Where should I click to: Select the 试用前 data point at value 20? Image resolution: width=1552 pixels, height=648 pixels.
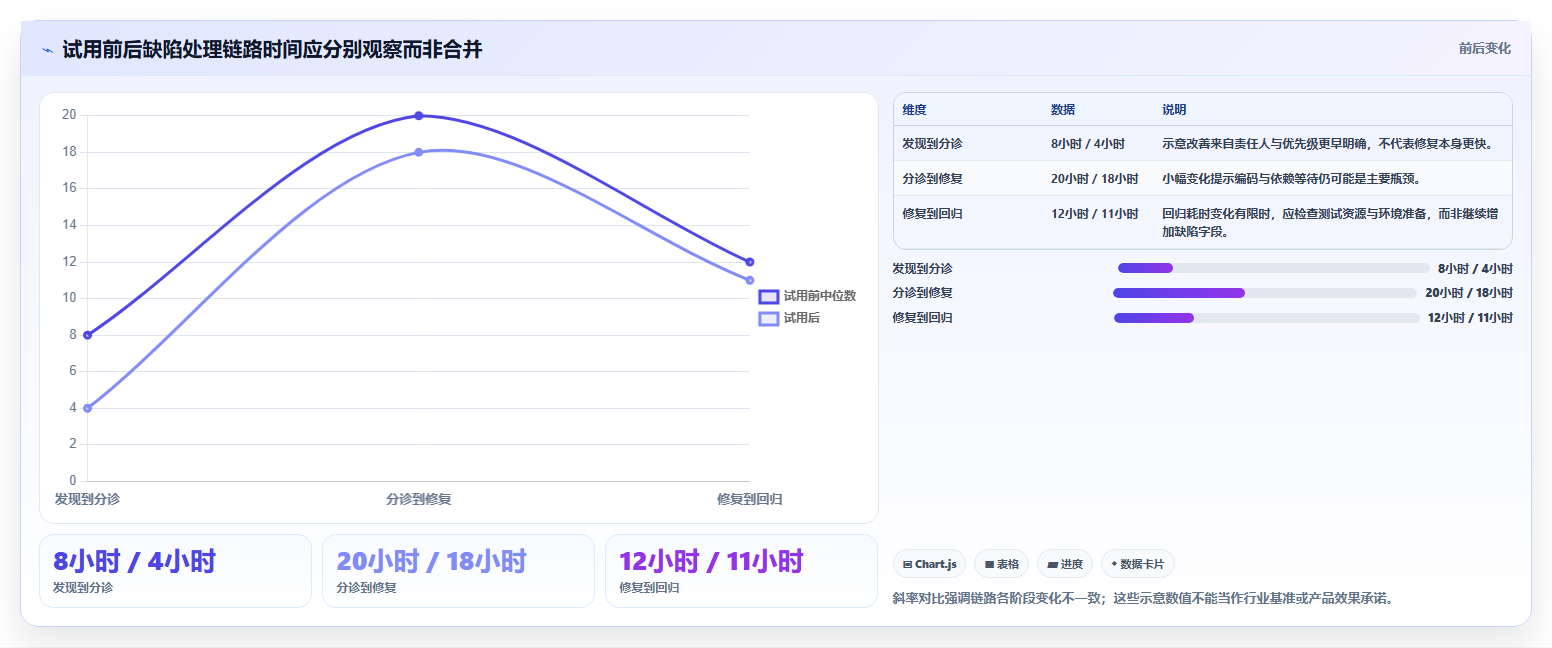pyautogui.click(x=419, y=116)
